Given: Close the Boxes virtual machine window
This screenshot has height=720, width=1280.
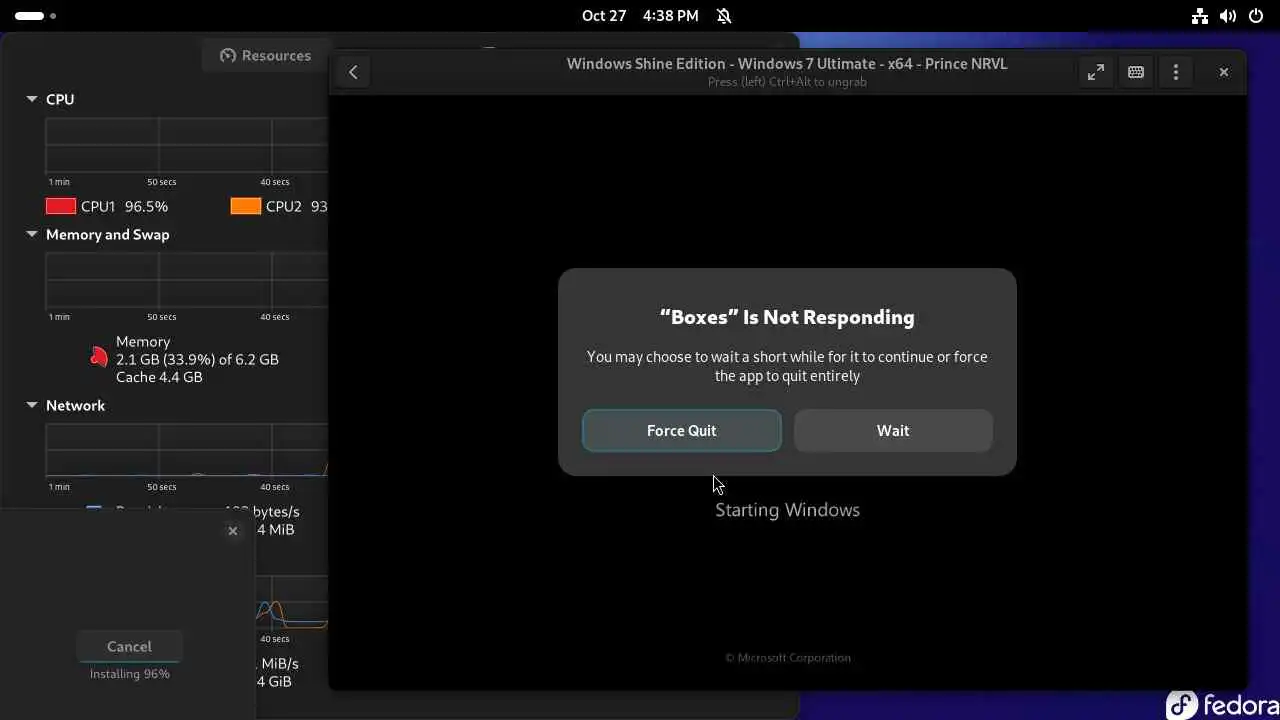Looking at the screenshot, I should (1223, 72).
